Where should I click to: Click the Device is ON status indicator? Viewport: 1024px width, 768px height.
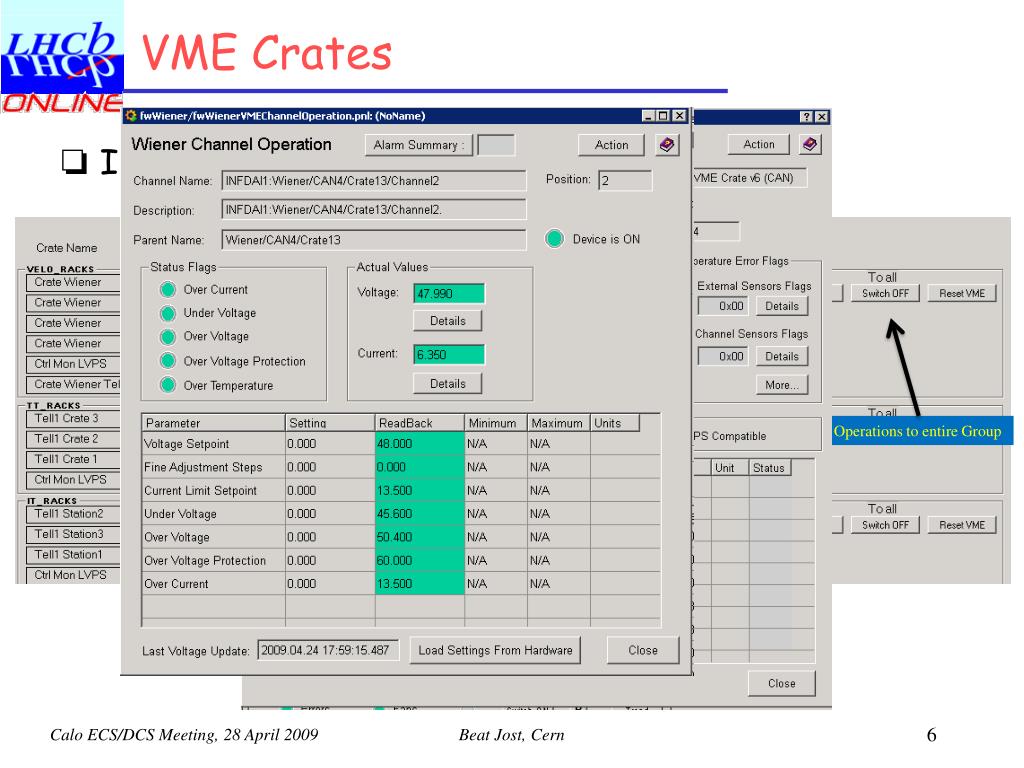point(554,238)
